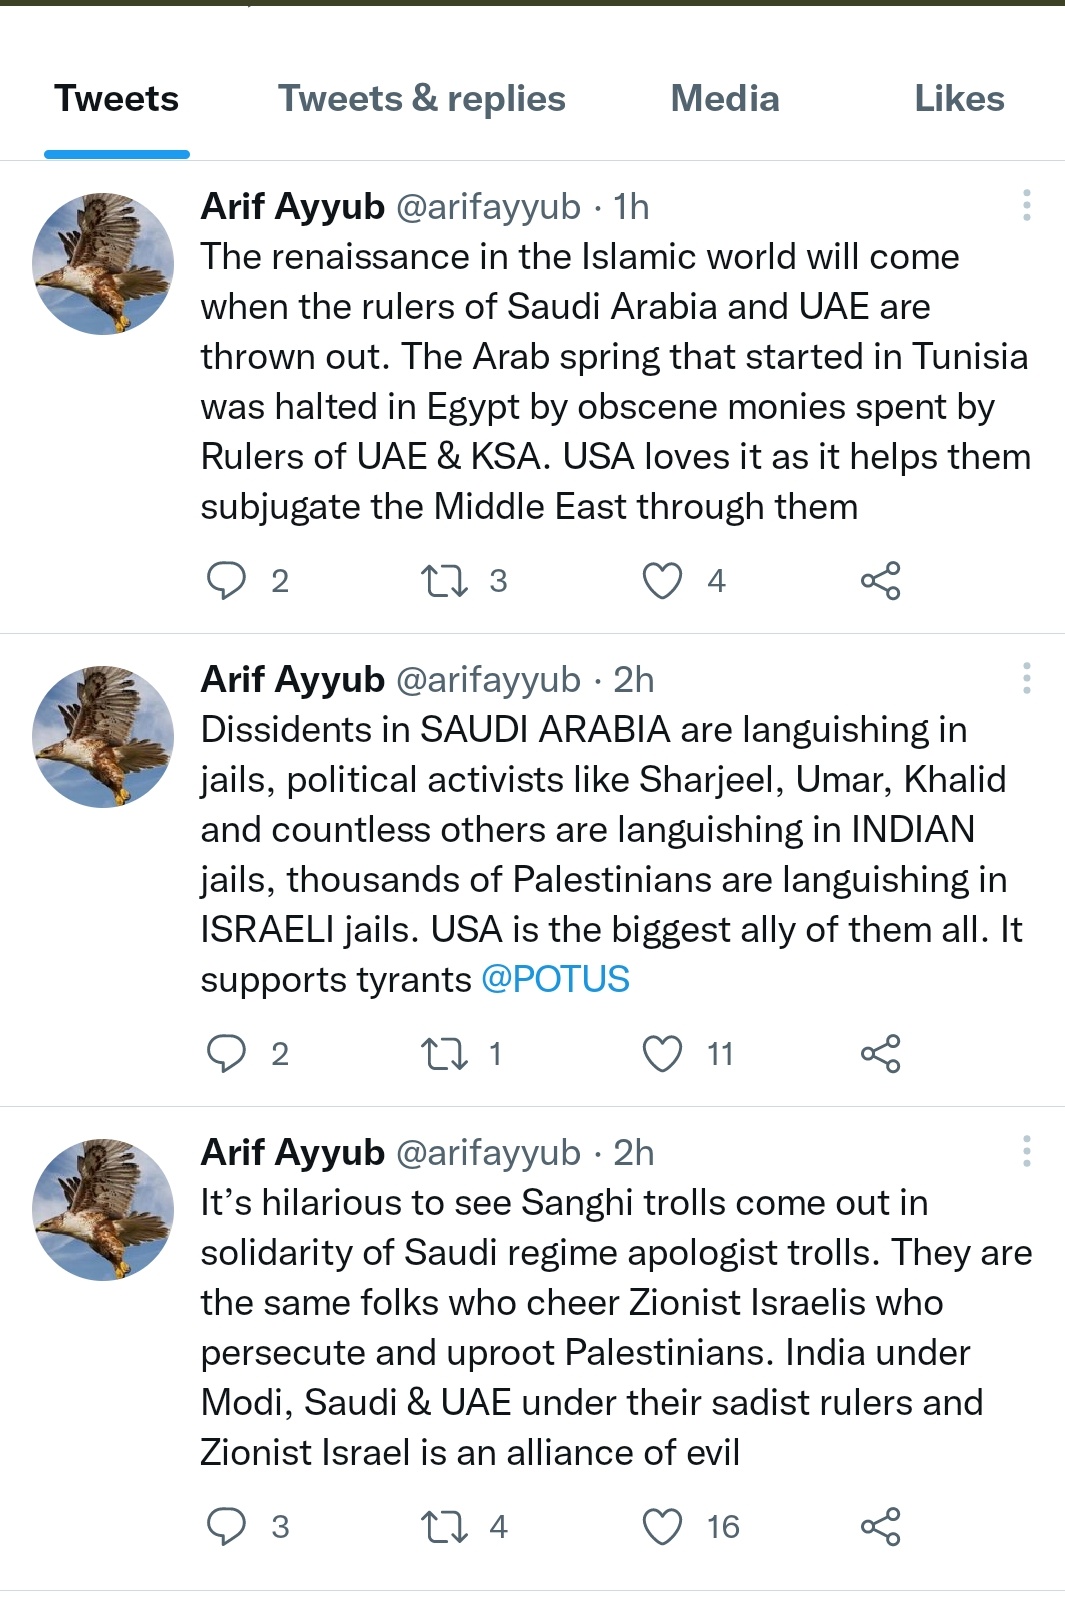The image size is (1065, 1610).
Task: Switch to the Tweets & replies tab
Action: 421,98
